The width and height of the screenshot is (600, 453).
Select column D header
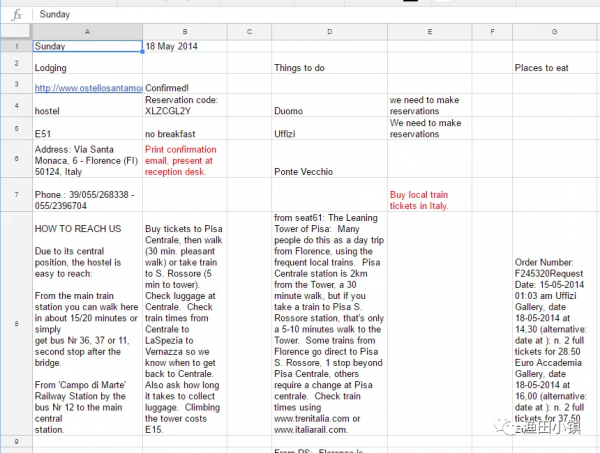329,33
